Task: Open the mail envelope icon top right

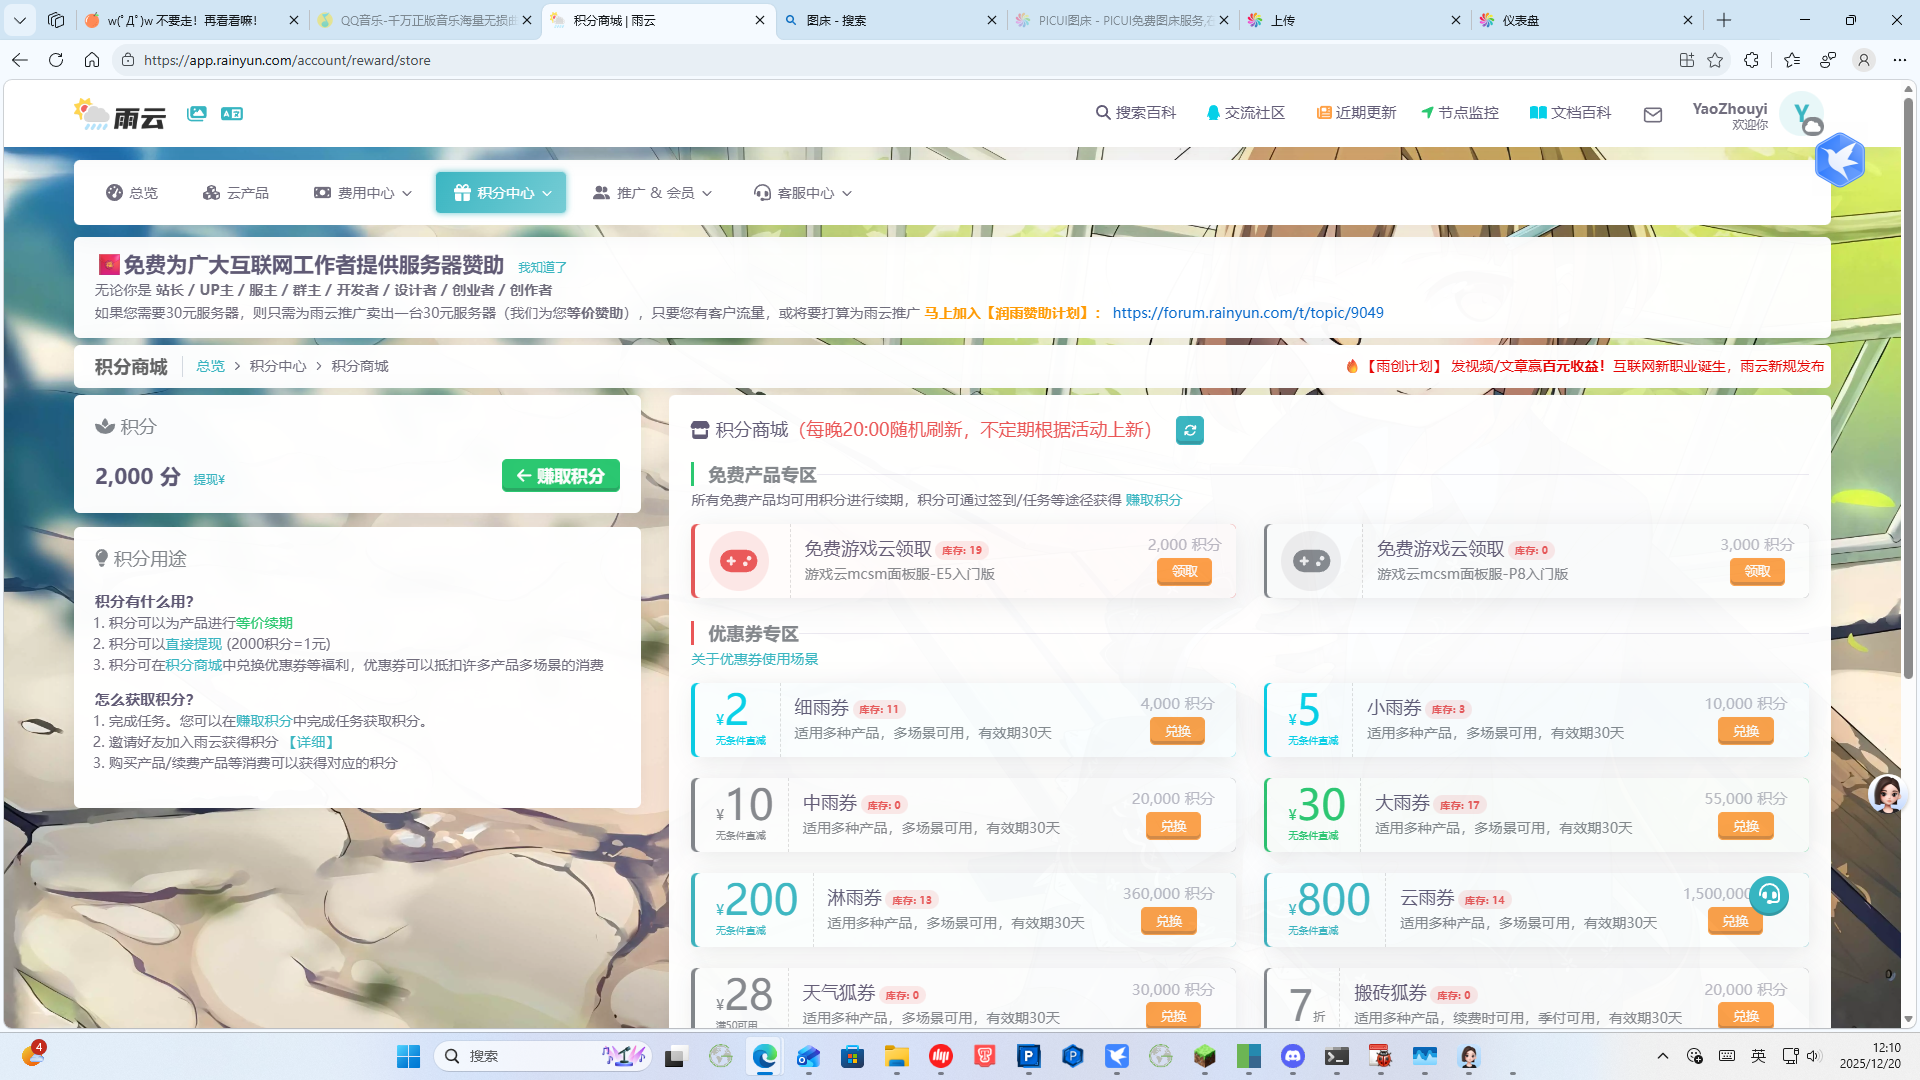Action: point(1652,115)
